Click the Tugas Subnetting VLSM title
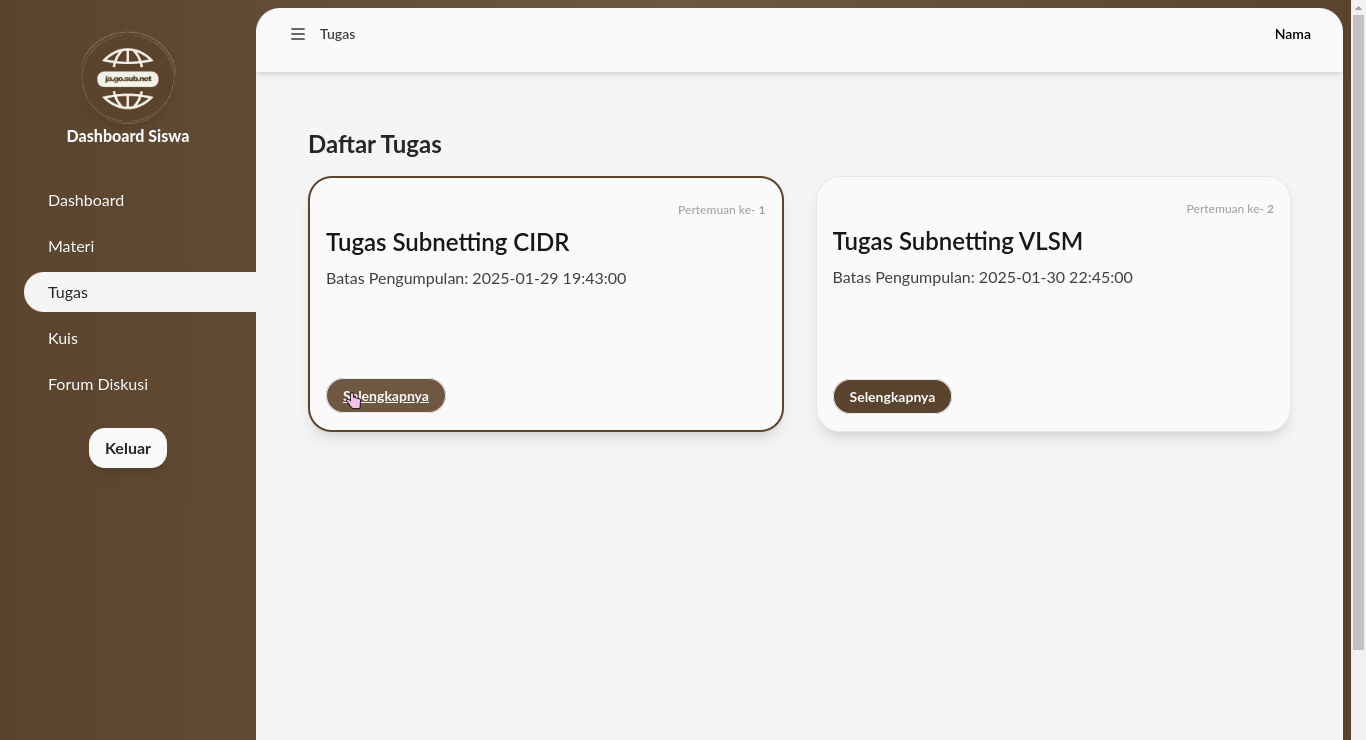1366x740 pixels. pyautogui.click(x=957, y=241)
